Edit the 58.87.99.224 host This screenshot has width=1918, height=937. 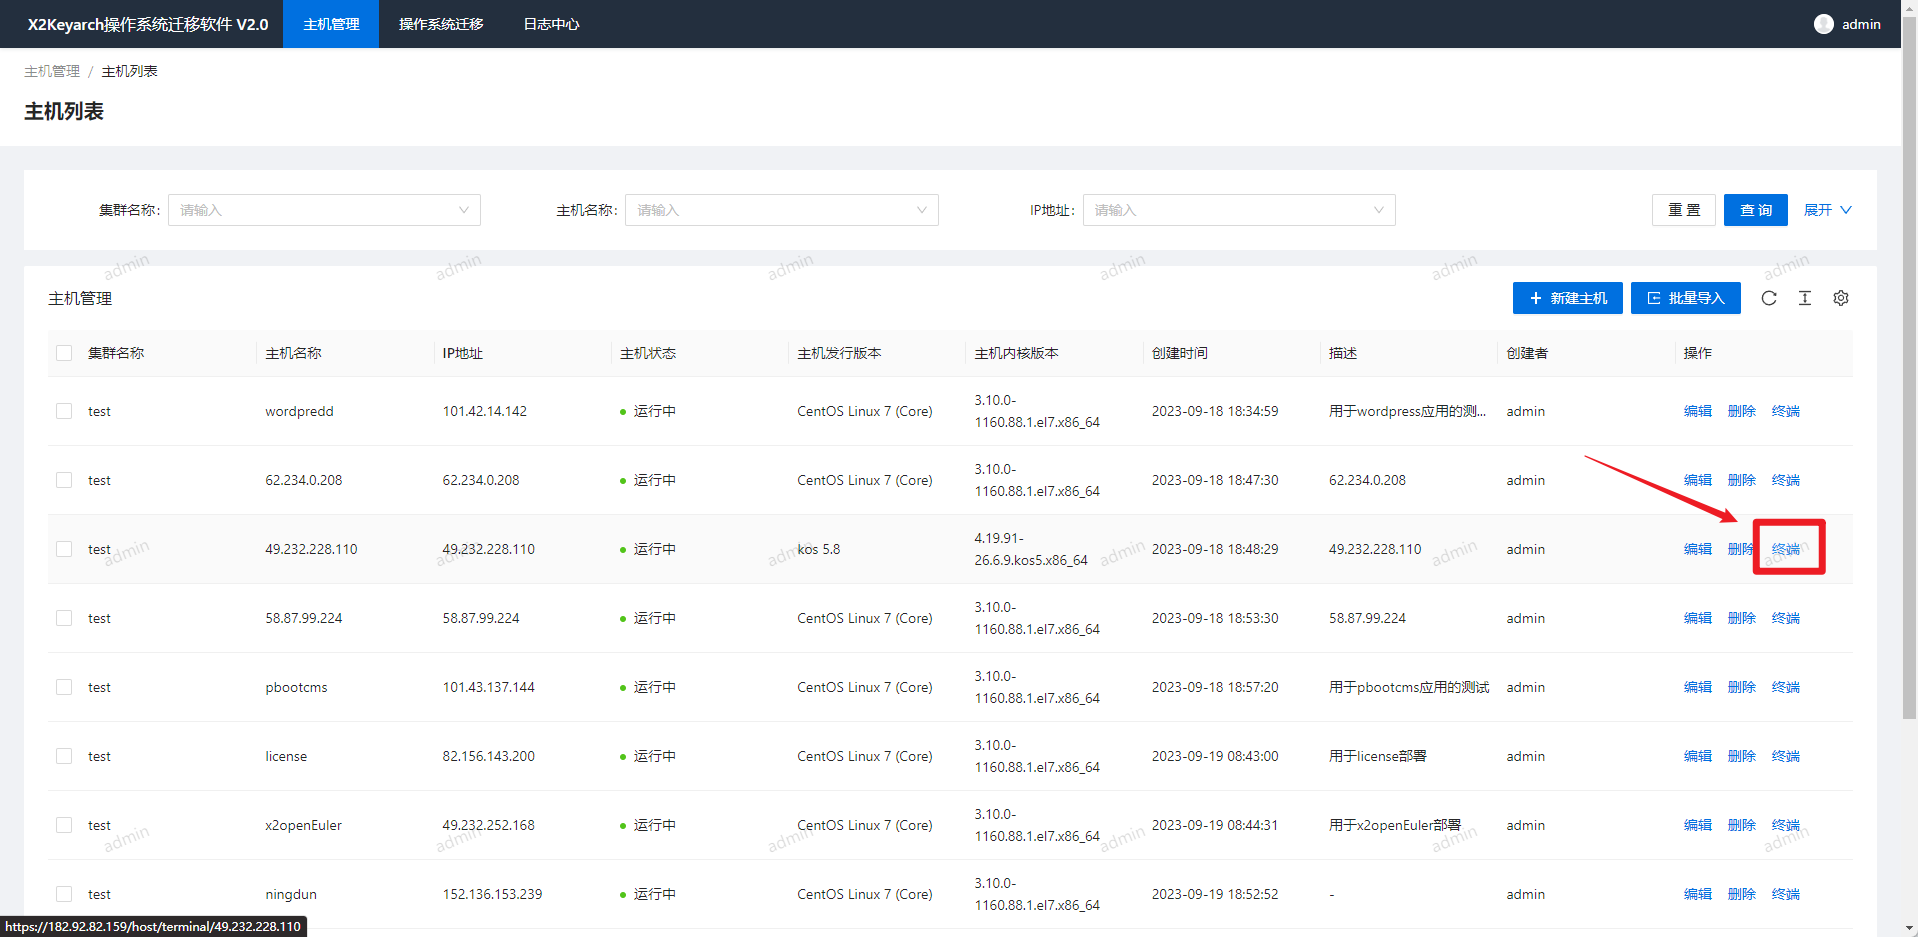(1697, 618)
